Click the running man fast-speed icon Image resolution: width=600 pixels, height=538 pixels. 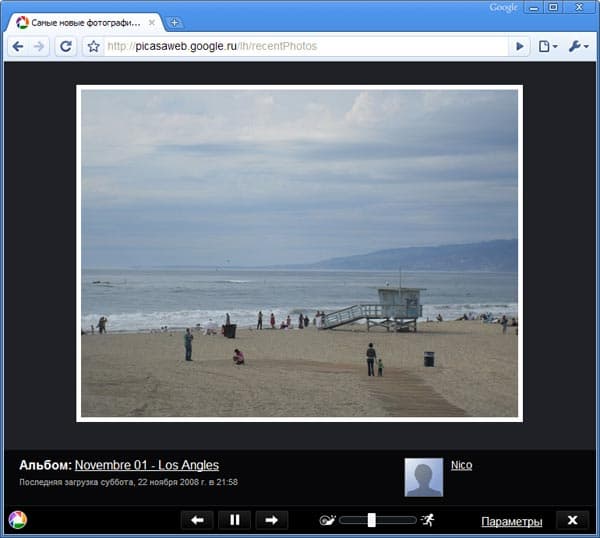[x=428, y=520]
